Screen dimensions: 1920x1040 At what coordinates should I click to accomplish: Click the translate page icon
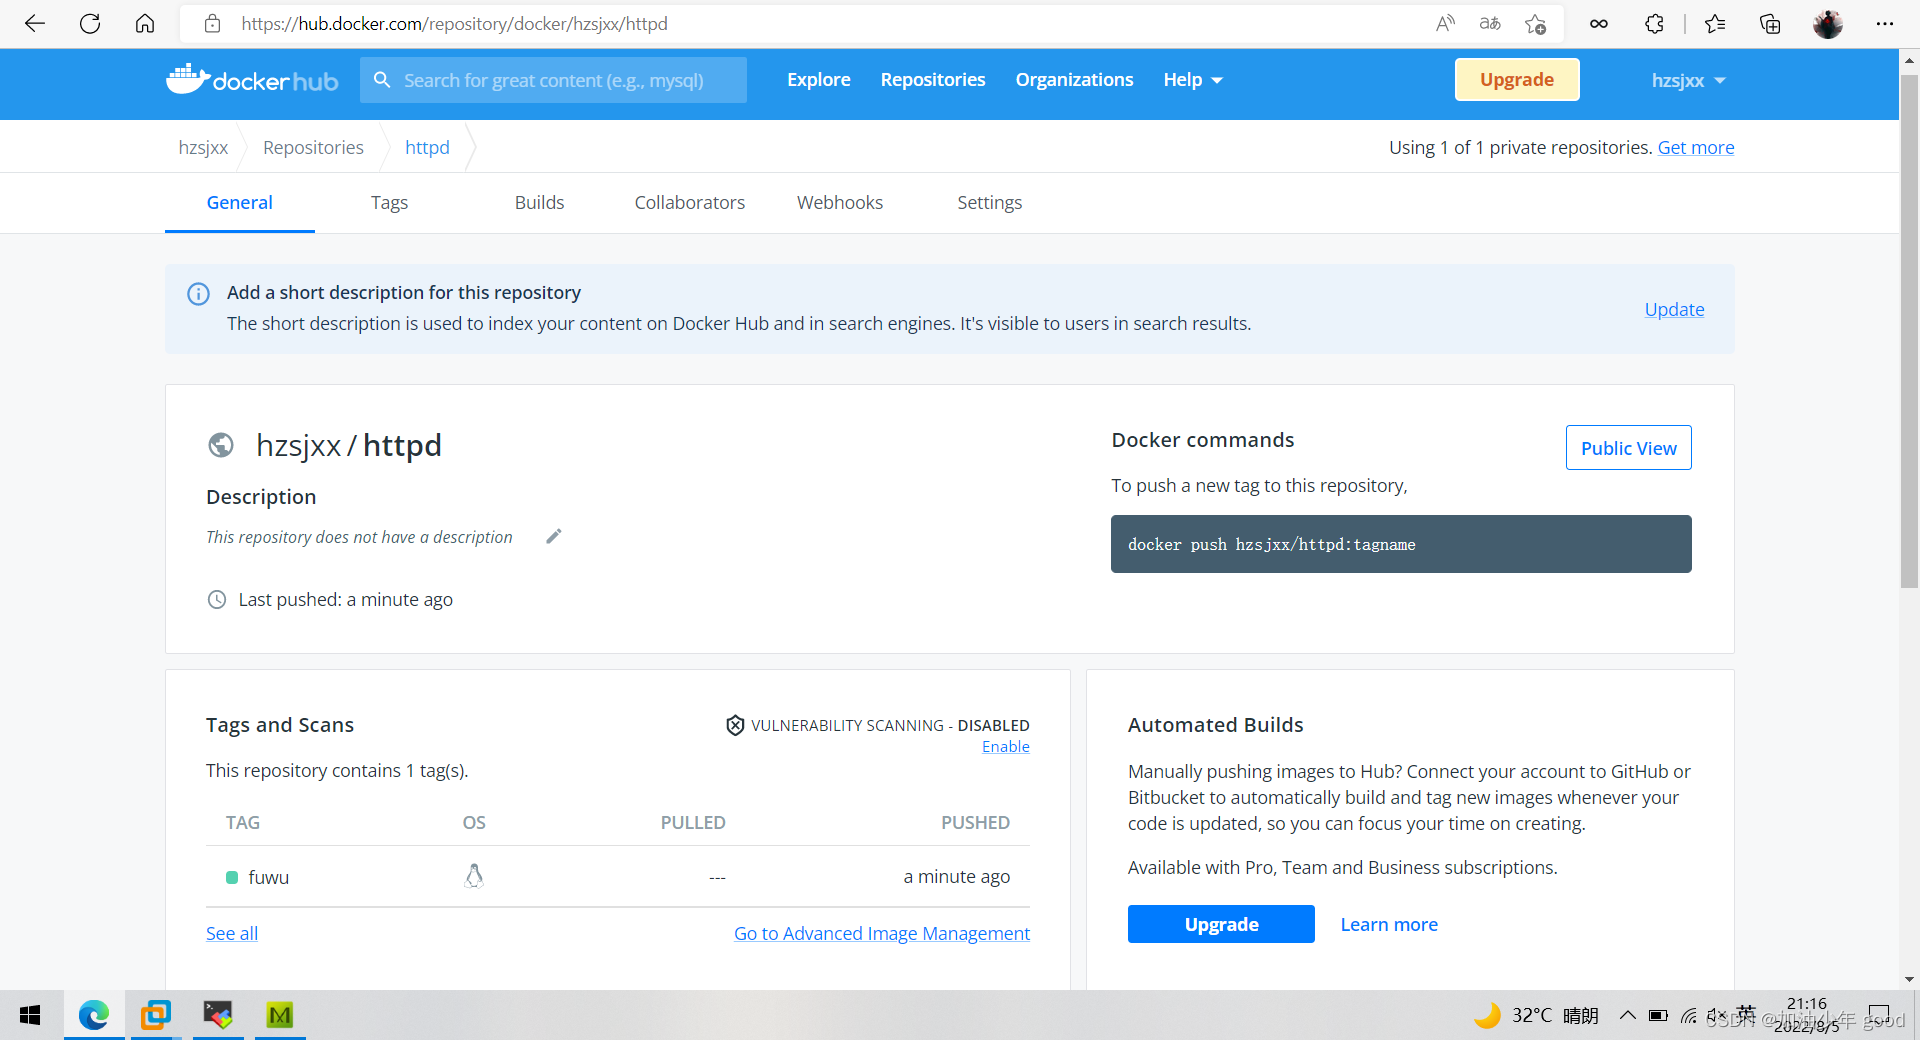[x=1490, y=24]
